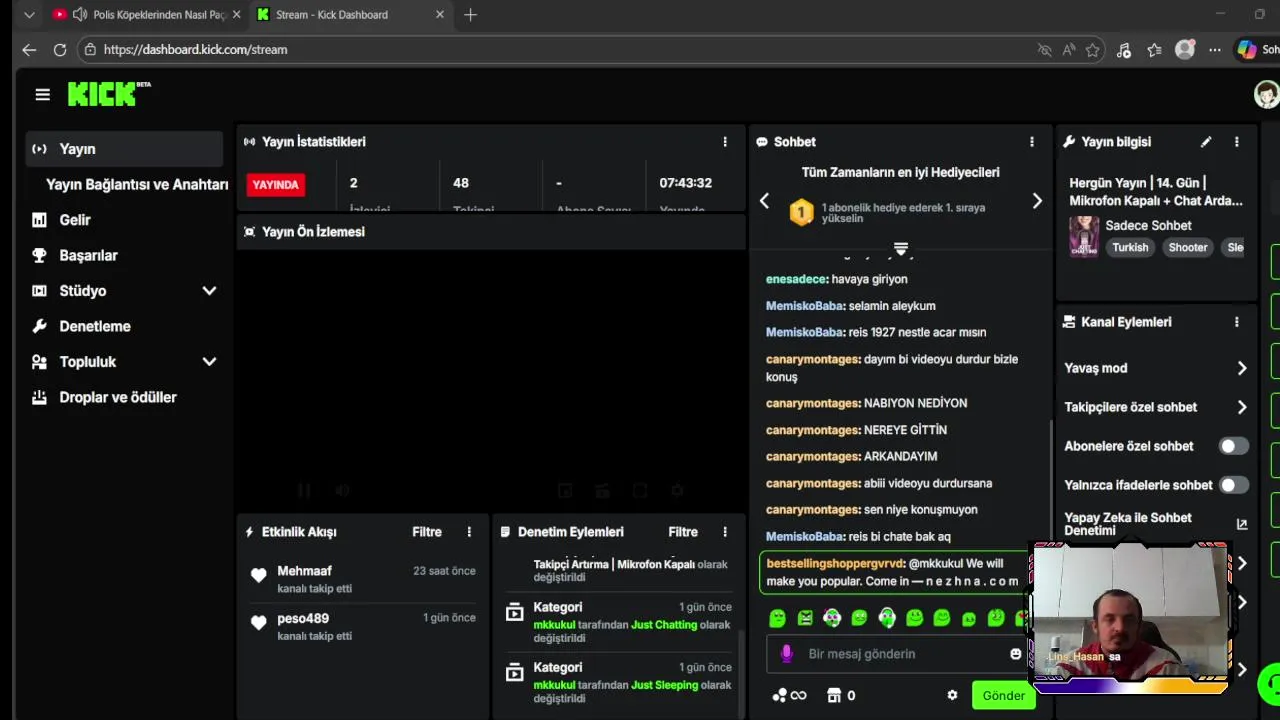Screen dimensions: 1280x720
Task: Click the Turkish tag chip
Action: click(1130, 247)
